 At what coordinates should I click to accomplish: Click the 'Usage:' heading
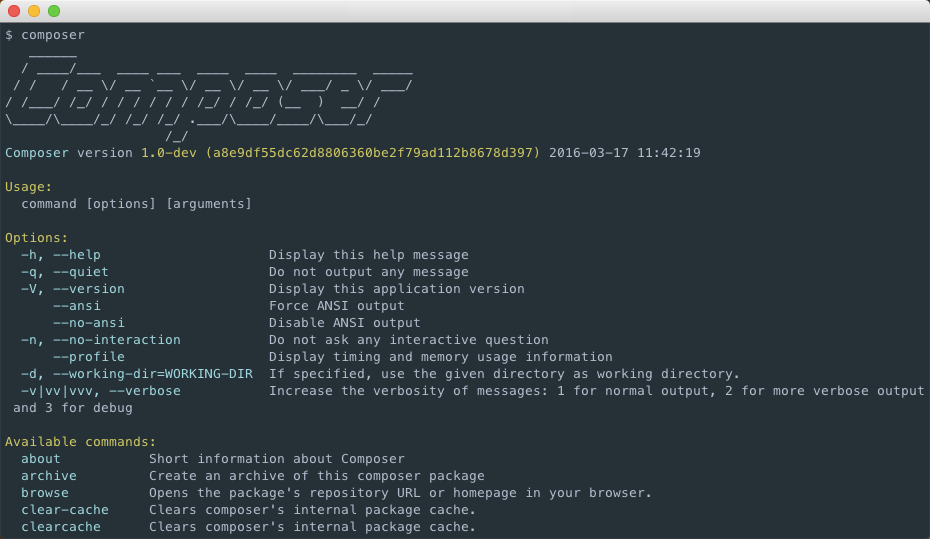pos(28,187)
